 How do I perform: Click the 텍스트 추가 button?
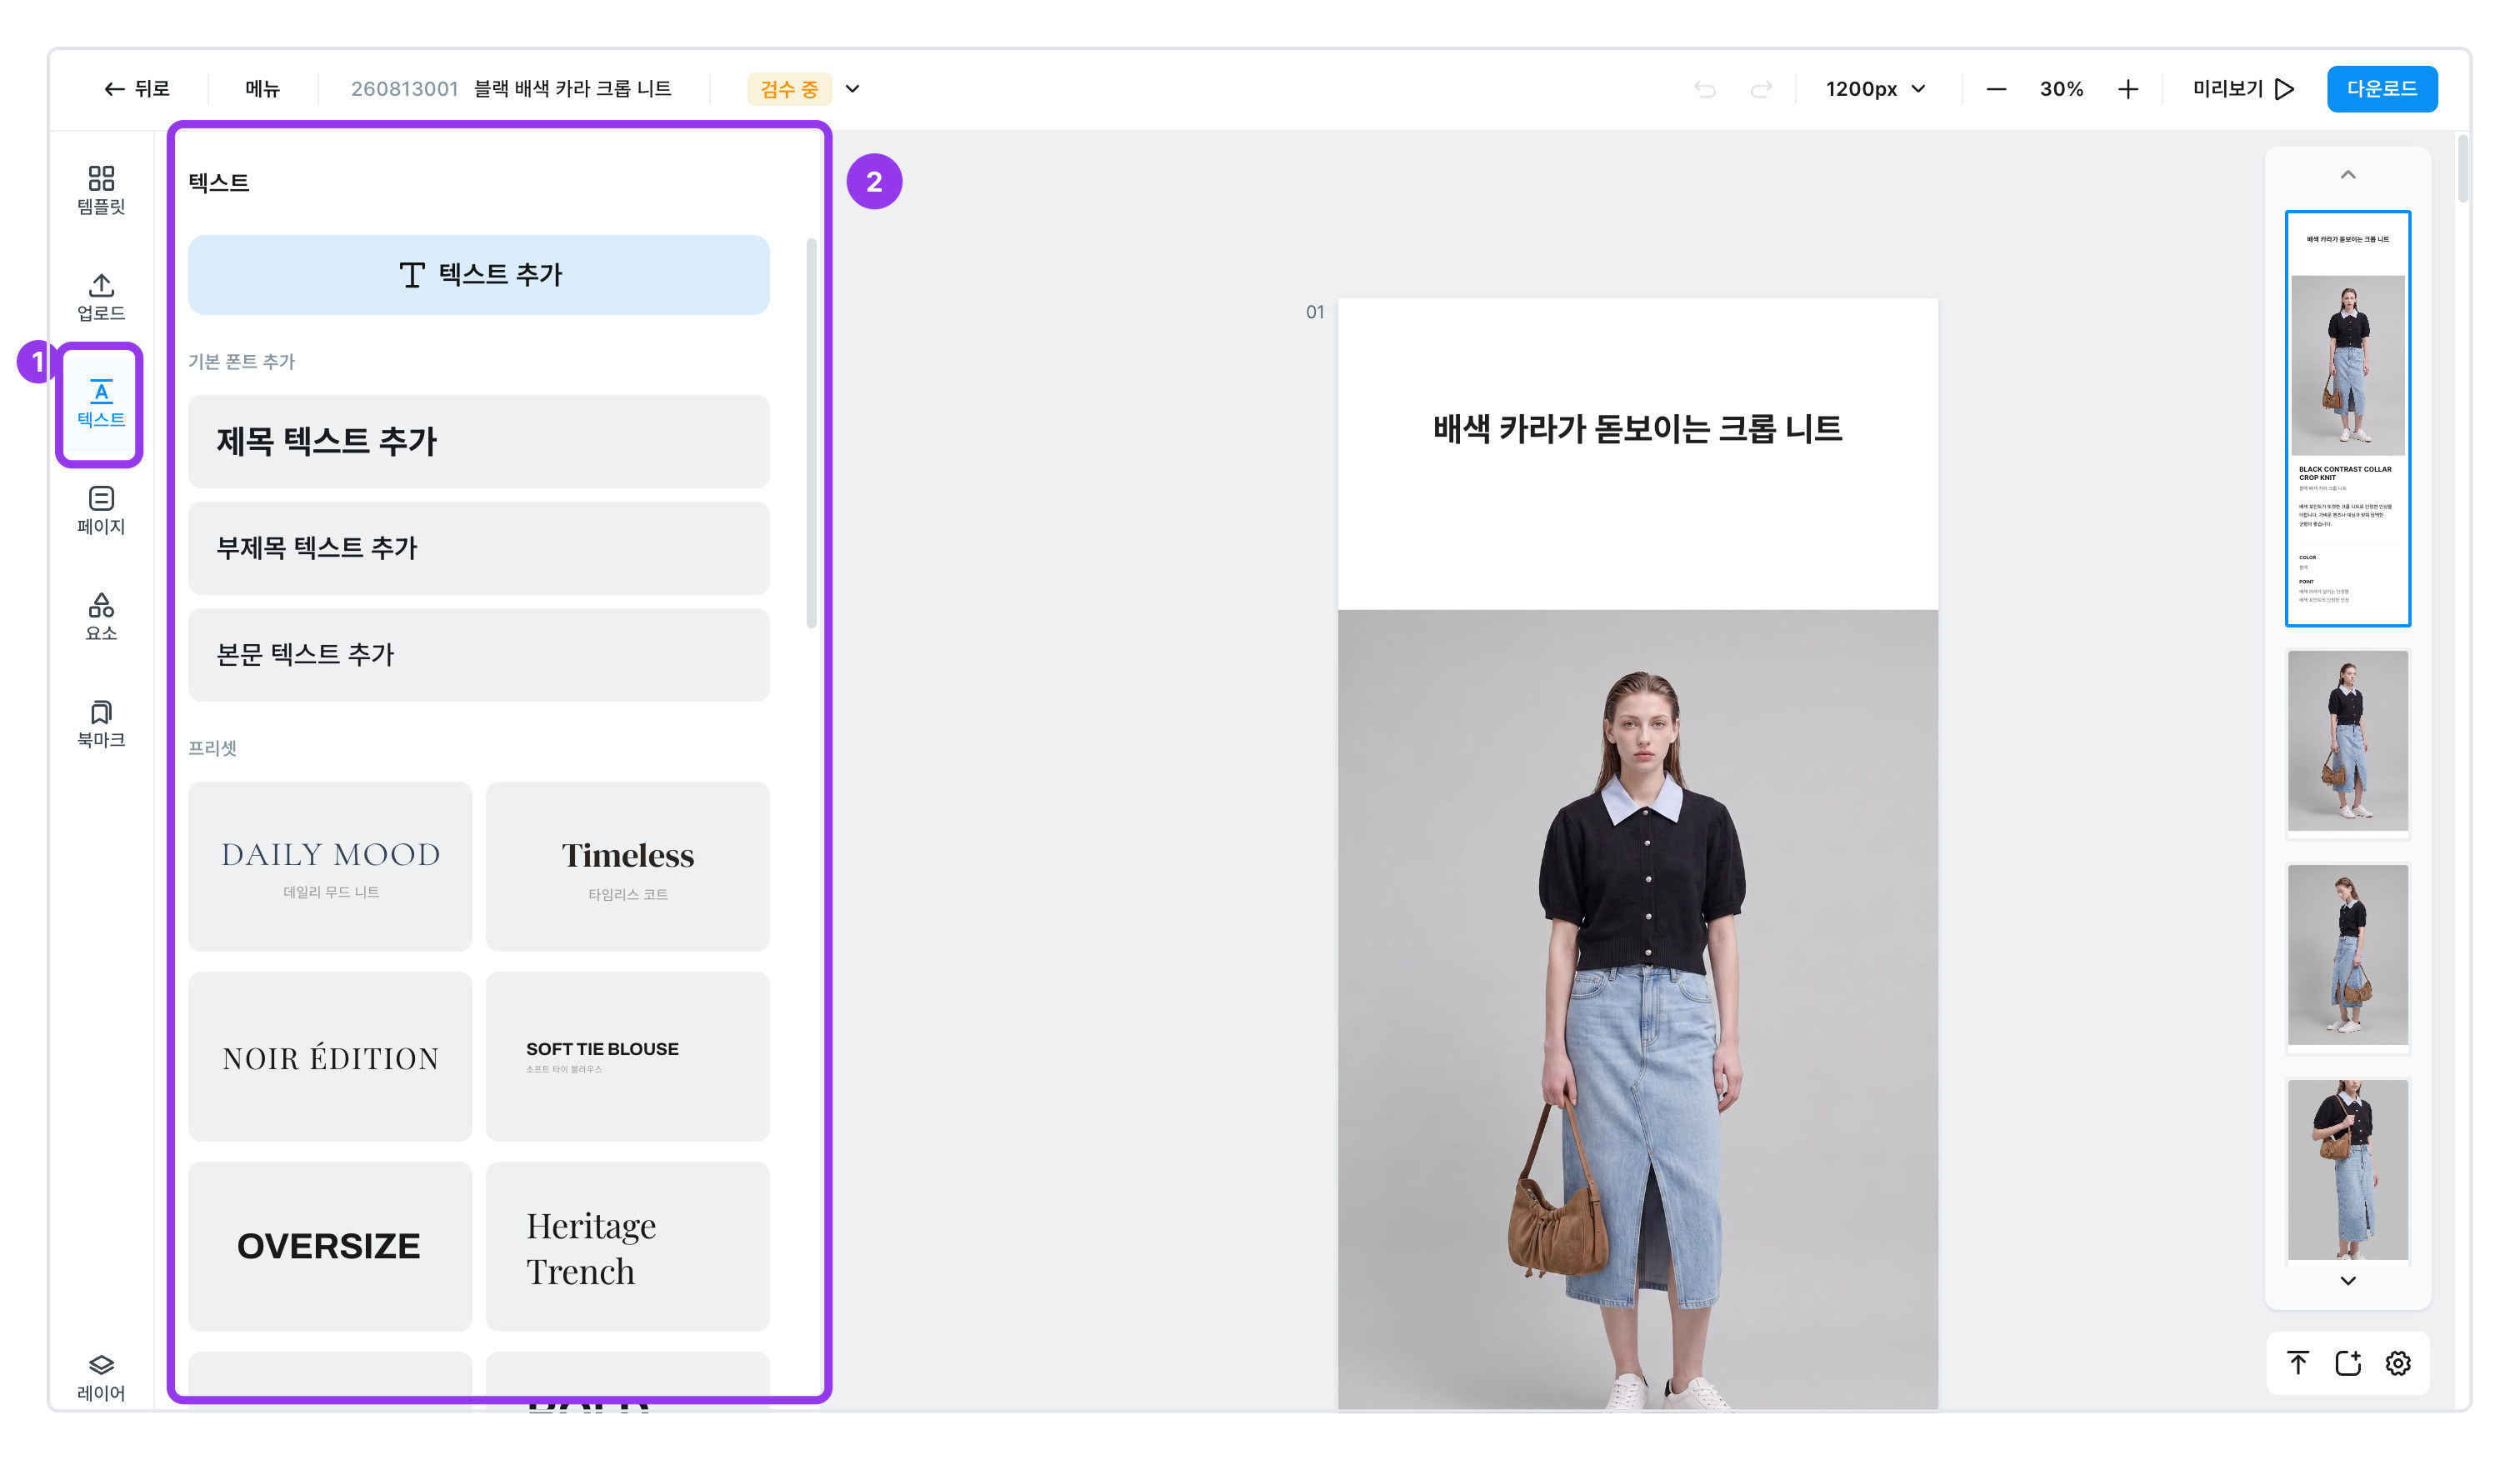(x=479, y=275)
